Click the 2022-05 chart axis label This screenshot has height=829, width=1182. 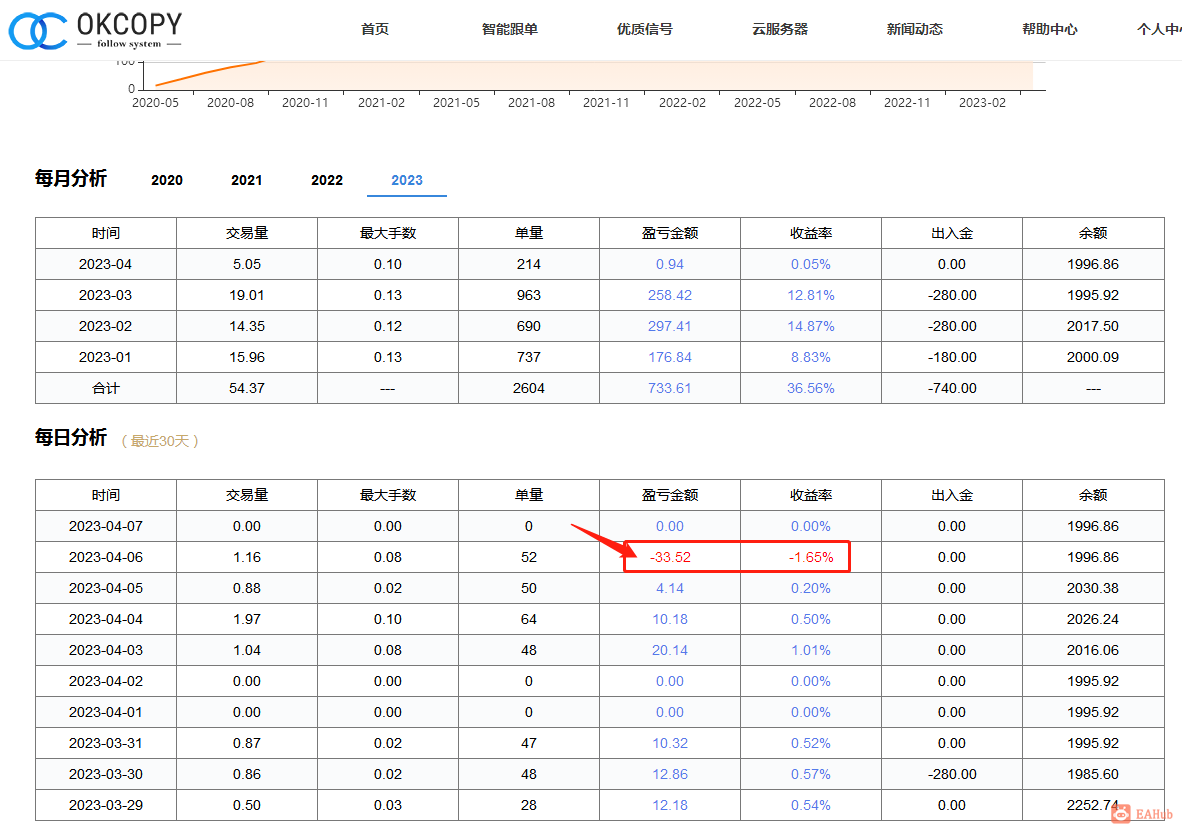[x=757, y=102]
